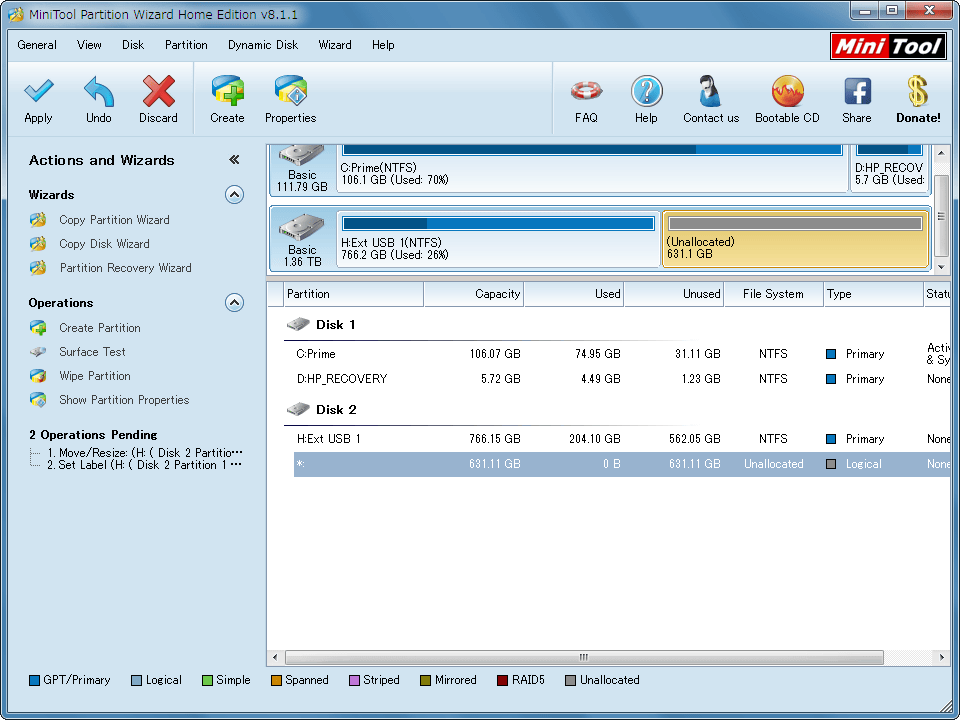Select the D:HP_RECOVERY row
Screen dimensions: 960x720
pyautogui.click(x=621, y=379)
